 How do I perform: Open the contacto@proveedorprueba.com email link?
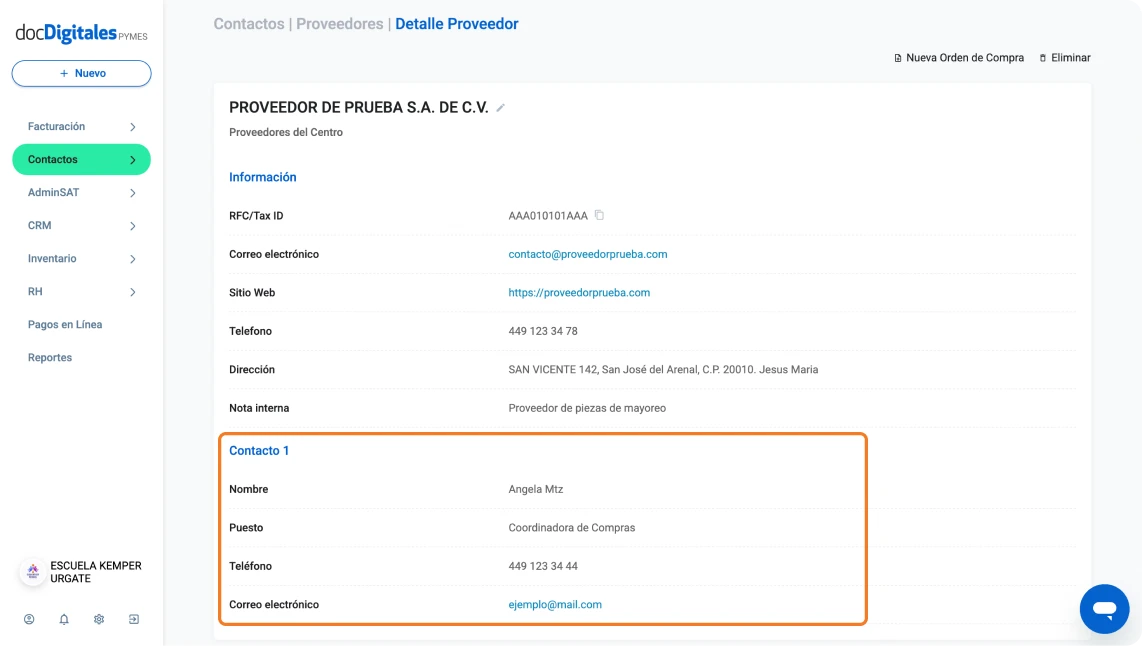pyautogui.click(x=588, y=254)
